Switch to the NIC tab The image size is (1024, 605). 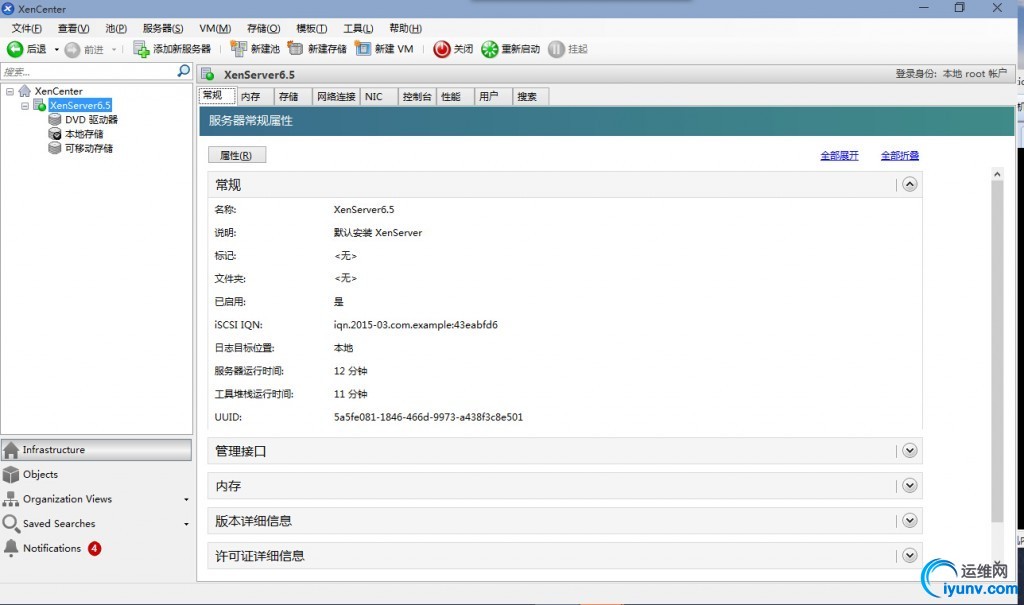(379, 97)
